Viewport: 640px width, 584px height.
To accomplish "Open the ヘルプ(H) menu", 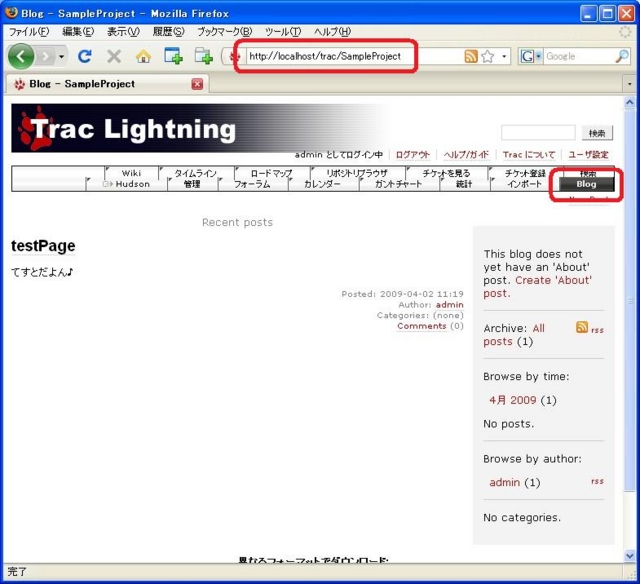I will (x=333, y=31).
